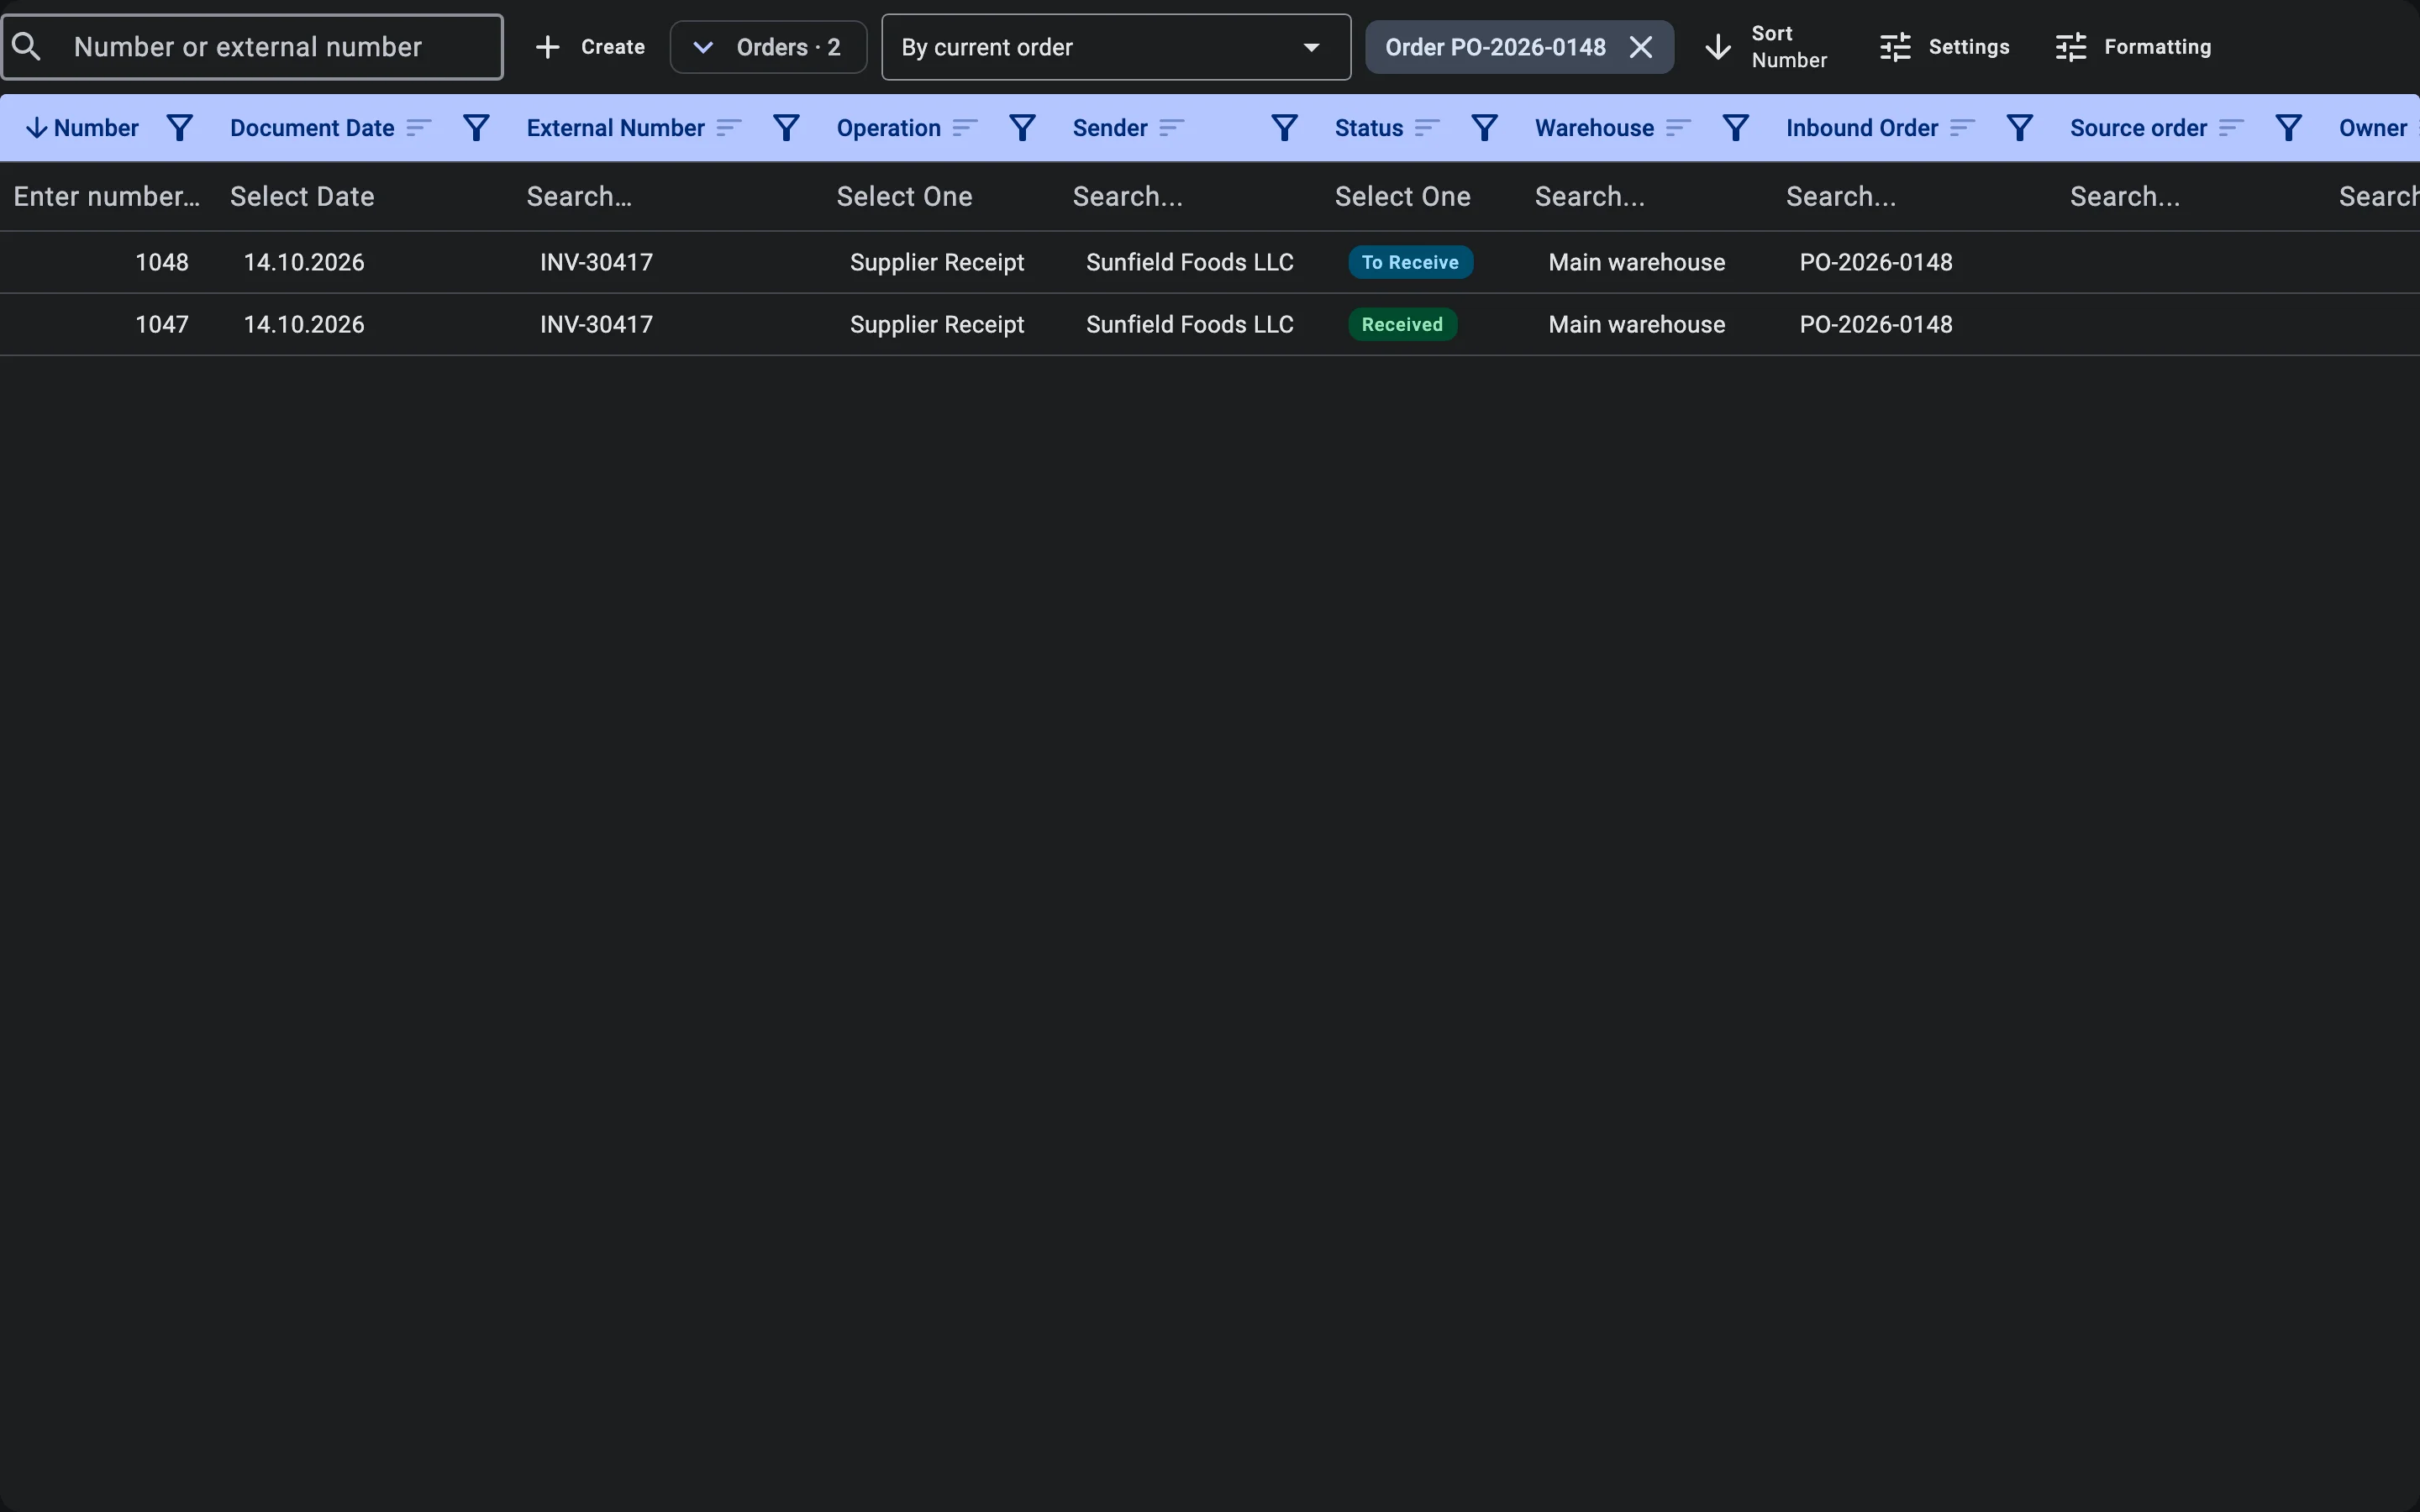Open the filter for Source order column
Viewport: 2420px width, 1512px height.
coord(2288,128)
